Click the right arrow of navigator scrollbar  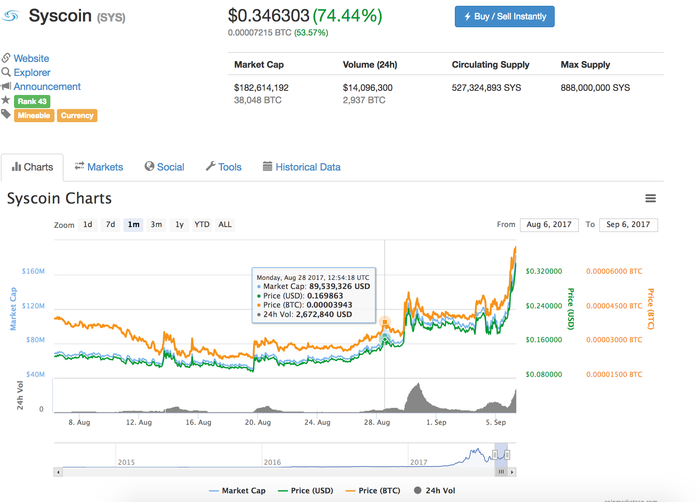click(x=512, y=472)
